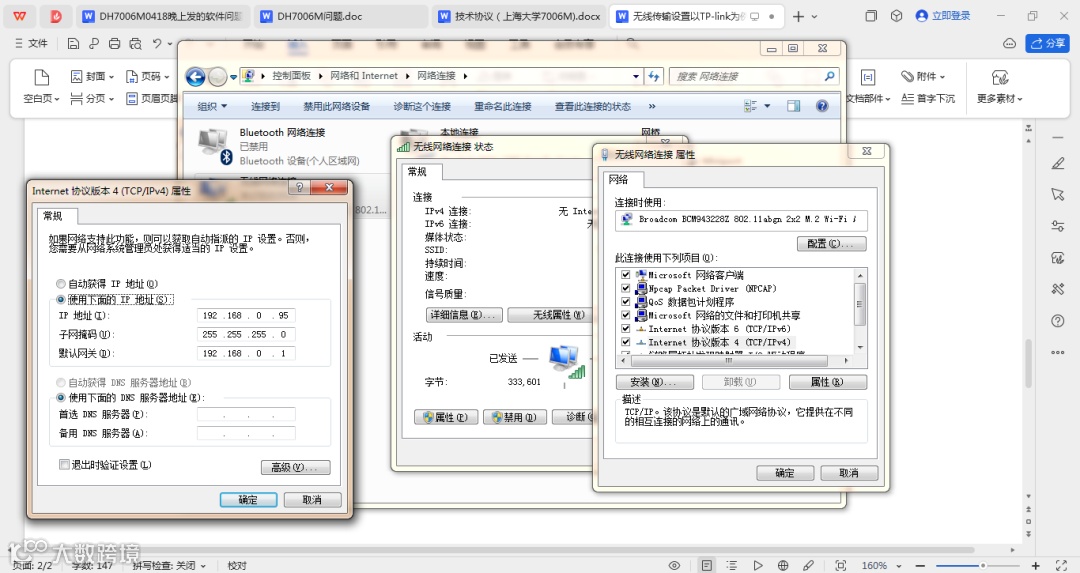The width and height of the screenshot is (1080, 573).
Task: Expand the 附件 attachment dropdown
Action: pyautogui.click(x=942, y=76)
